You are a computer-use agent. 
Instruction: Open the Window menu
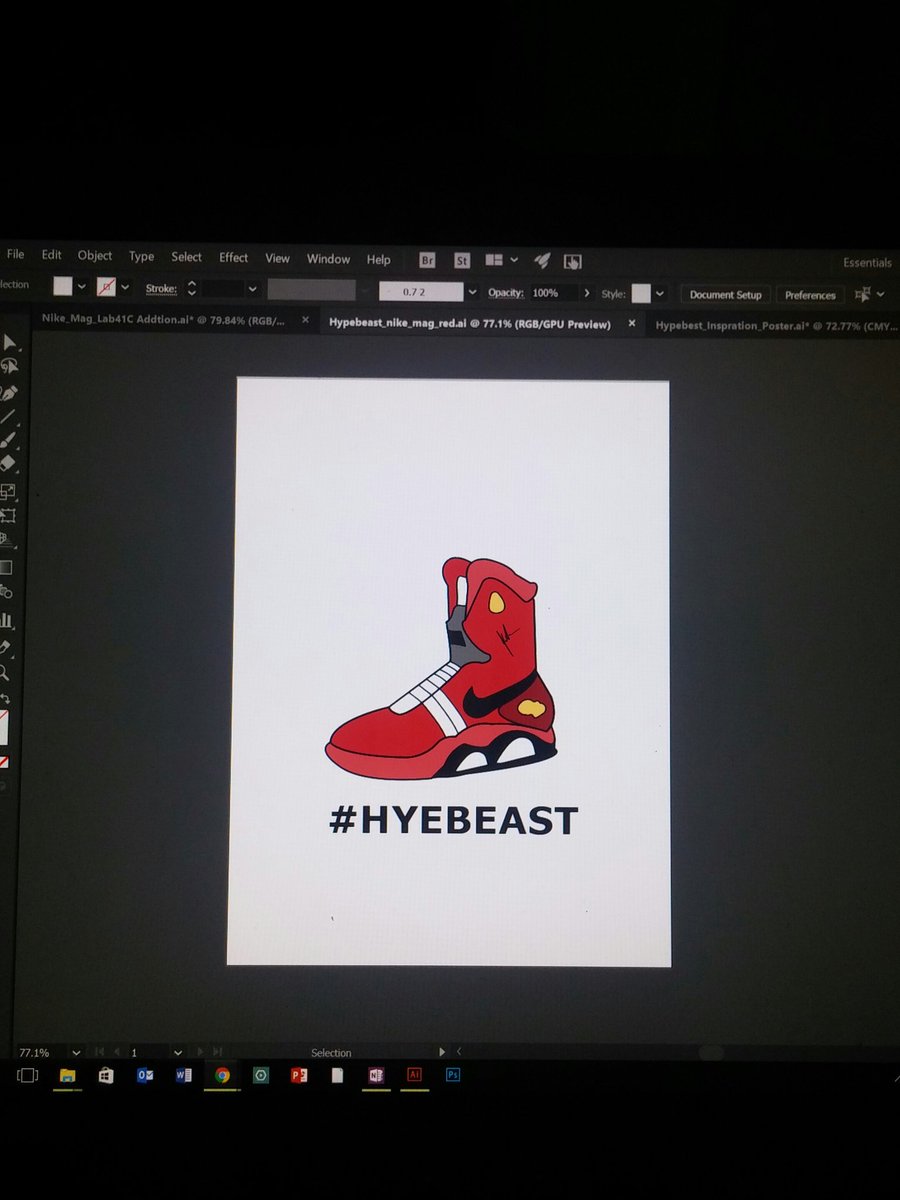click(328, 259)
